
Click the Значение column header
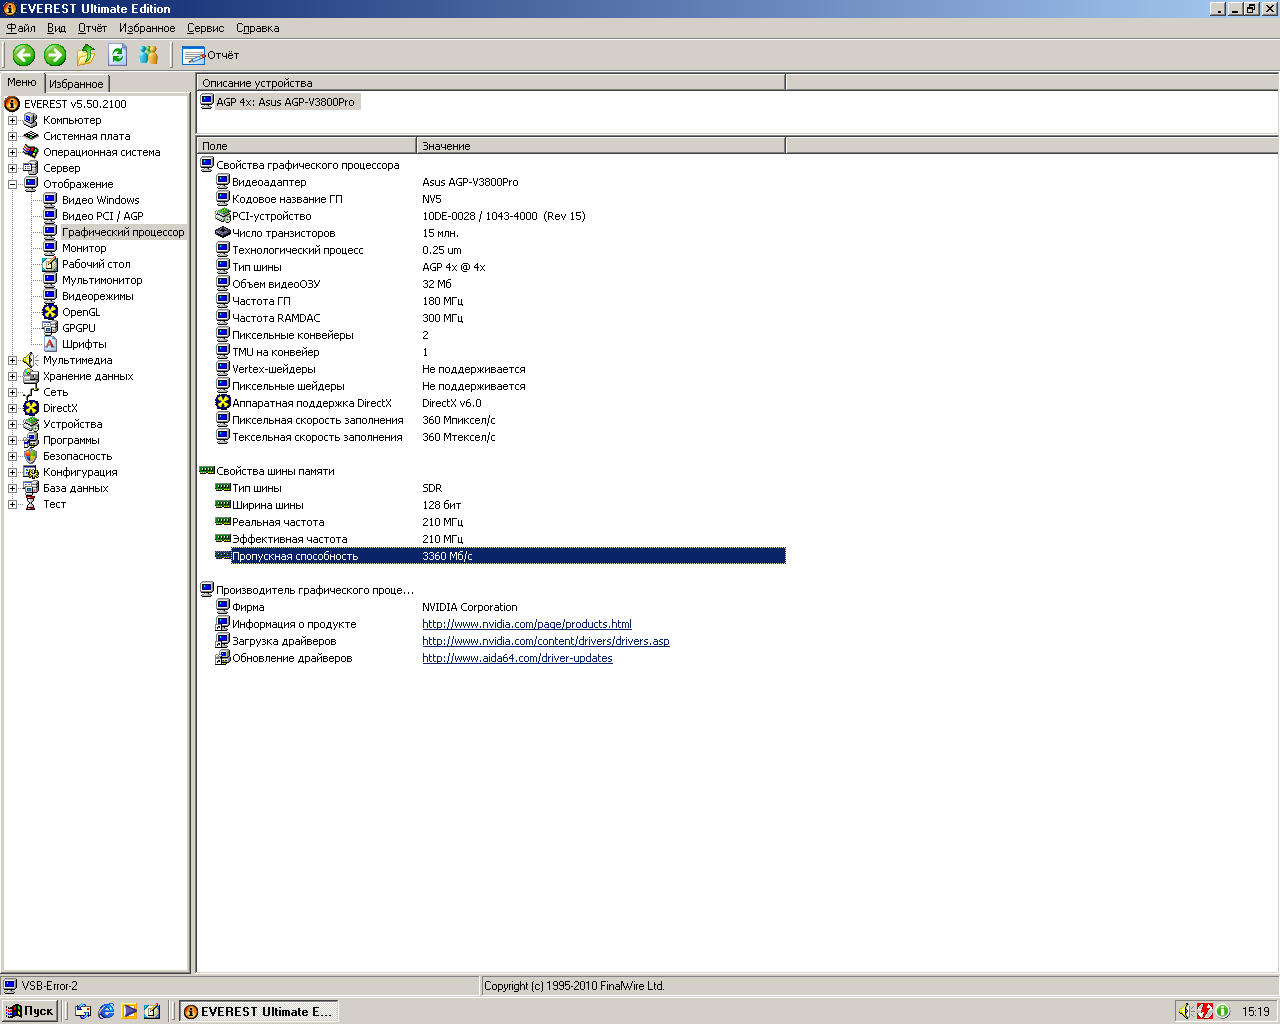(601, 146)
